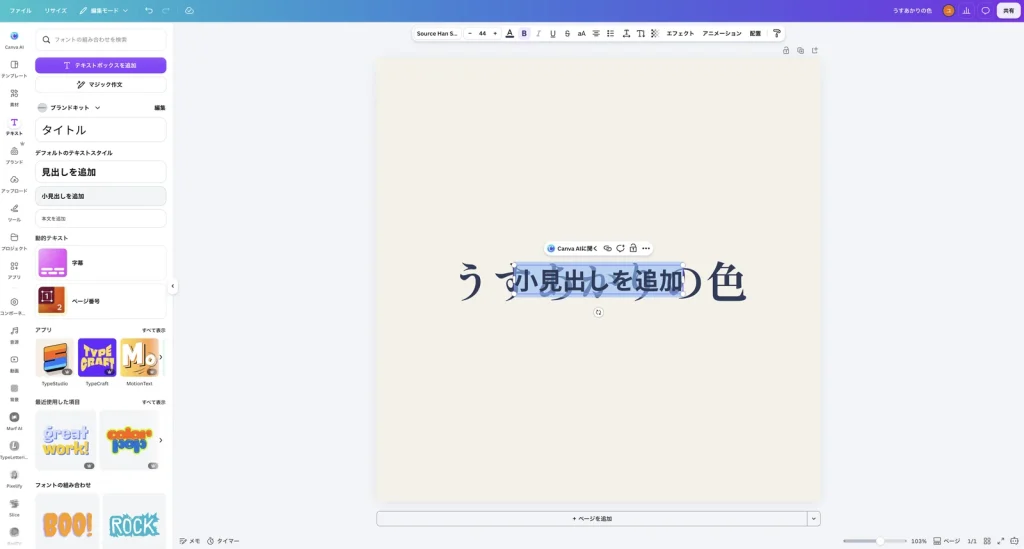Viewport: 1024px width, 549px height.
Task: Click the copy style paint roller icon
Action: pyautogui.click(x=776, y=33)
